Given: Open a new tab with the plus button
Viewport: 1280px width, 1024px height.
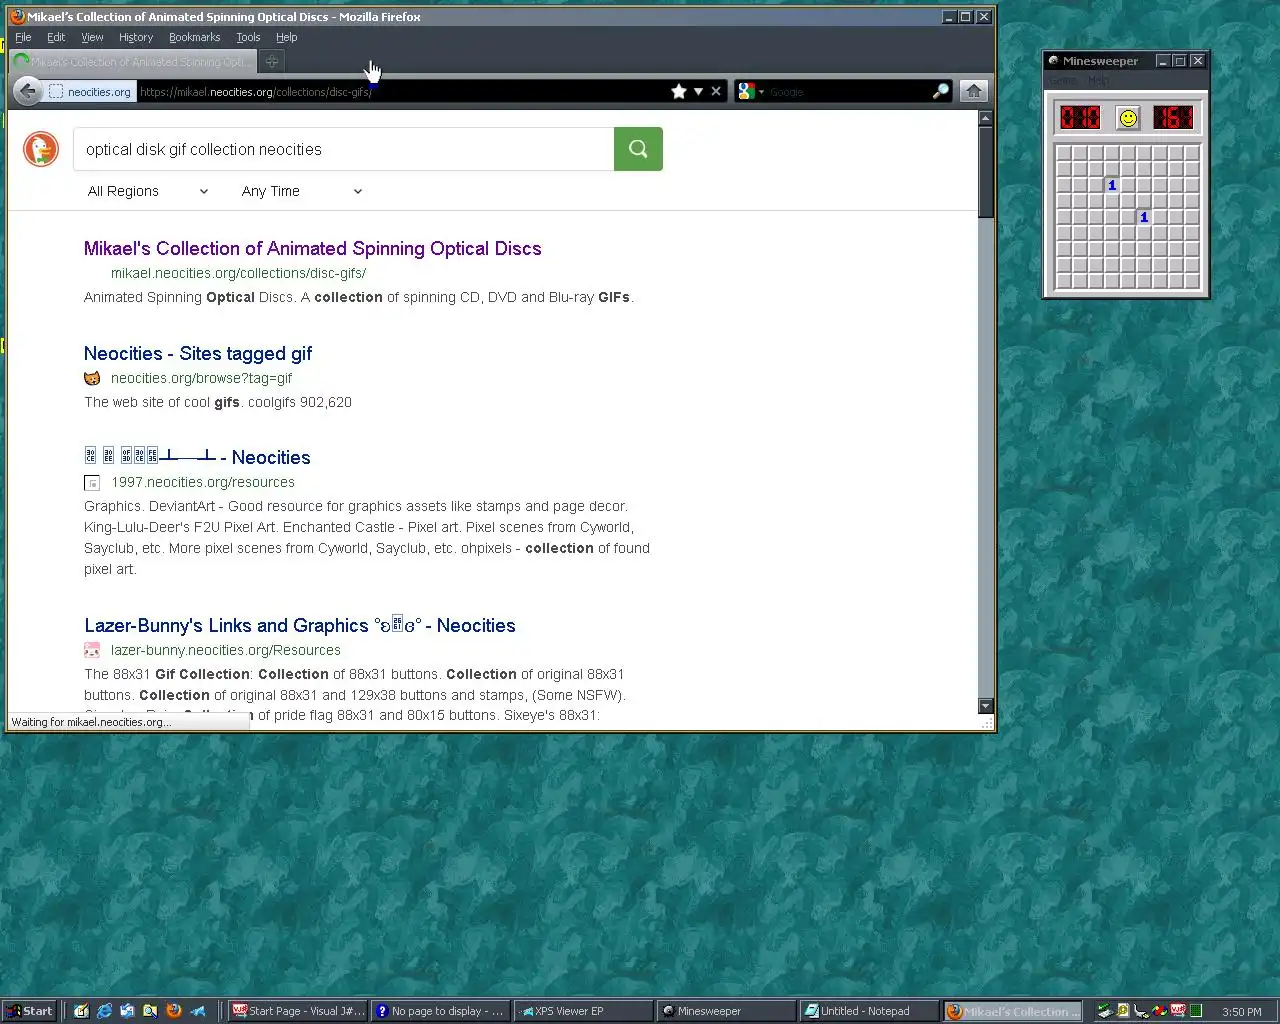Looking at the screenshot, I should point(271,61).
